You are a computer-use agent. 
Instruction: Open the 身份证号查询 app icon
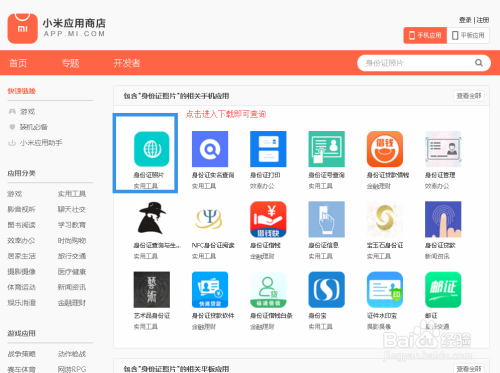(327, 149)
